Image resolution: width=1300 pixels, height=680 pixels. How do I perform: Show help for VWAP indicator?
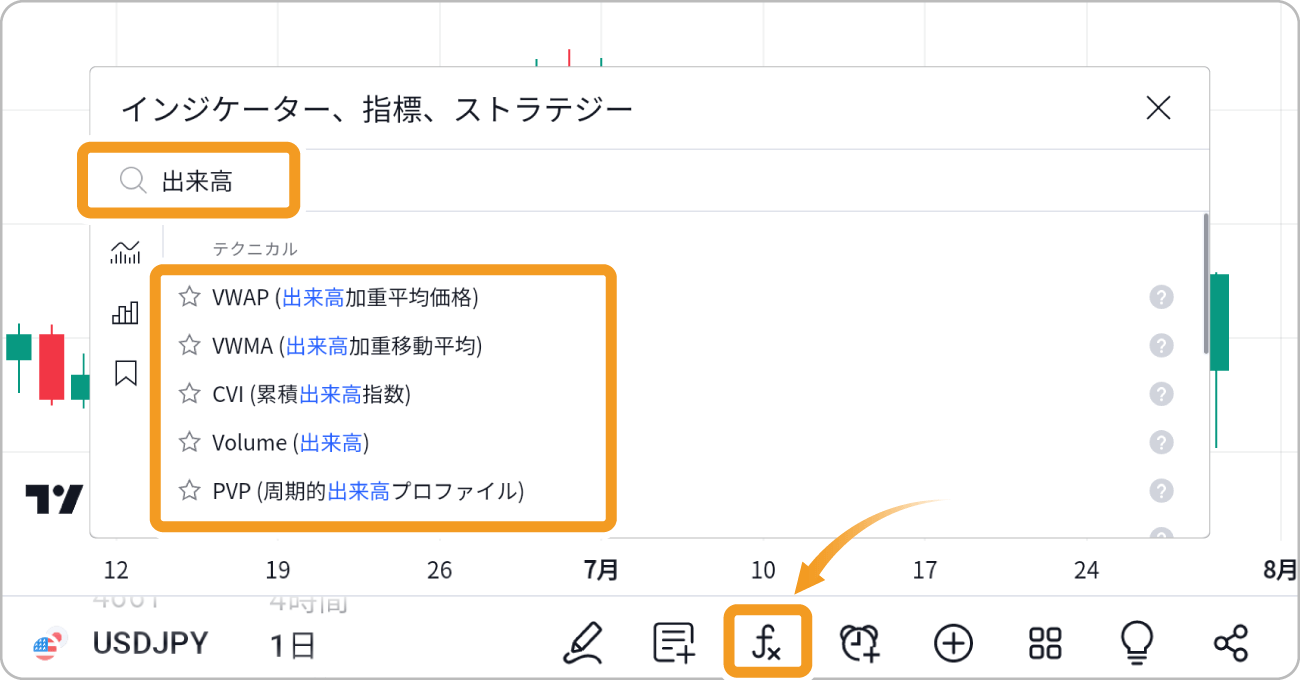click(x=1161, y=297)
